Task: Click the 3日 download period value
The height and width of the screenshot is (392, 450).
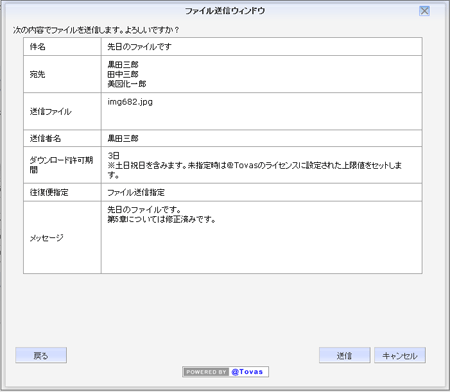Action: (x=113, y=156)
